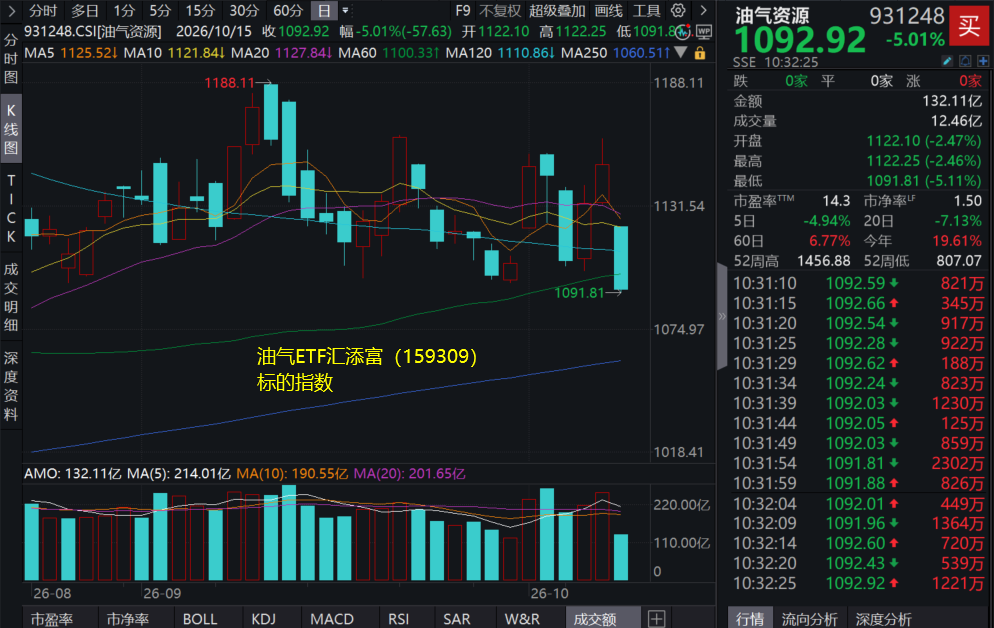This screenshot has width=994, height=628.
Task: Click the pencil edit icon beside SSE time
Action: point(947,61)
